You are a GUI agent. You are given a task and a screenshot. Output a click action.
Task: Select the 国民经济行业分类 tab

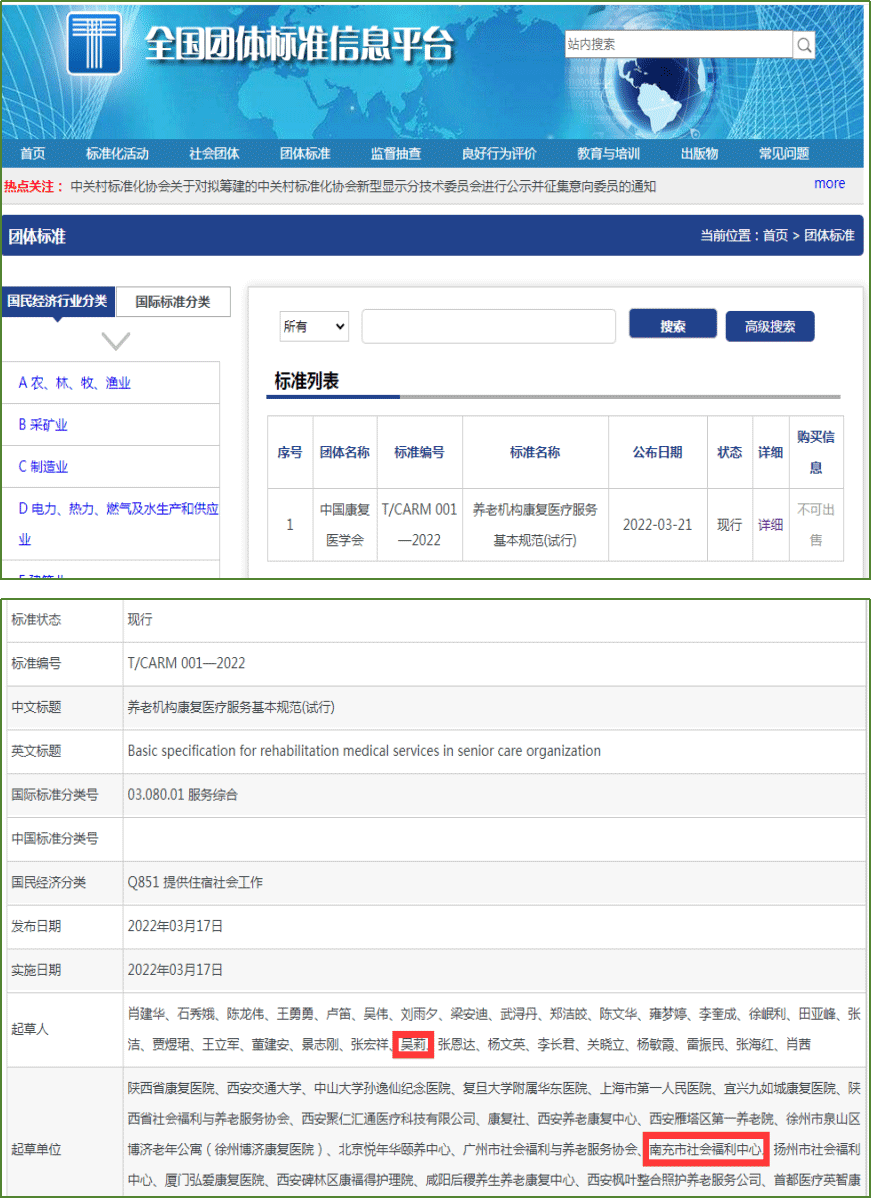click(58, 301)
